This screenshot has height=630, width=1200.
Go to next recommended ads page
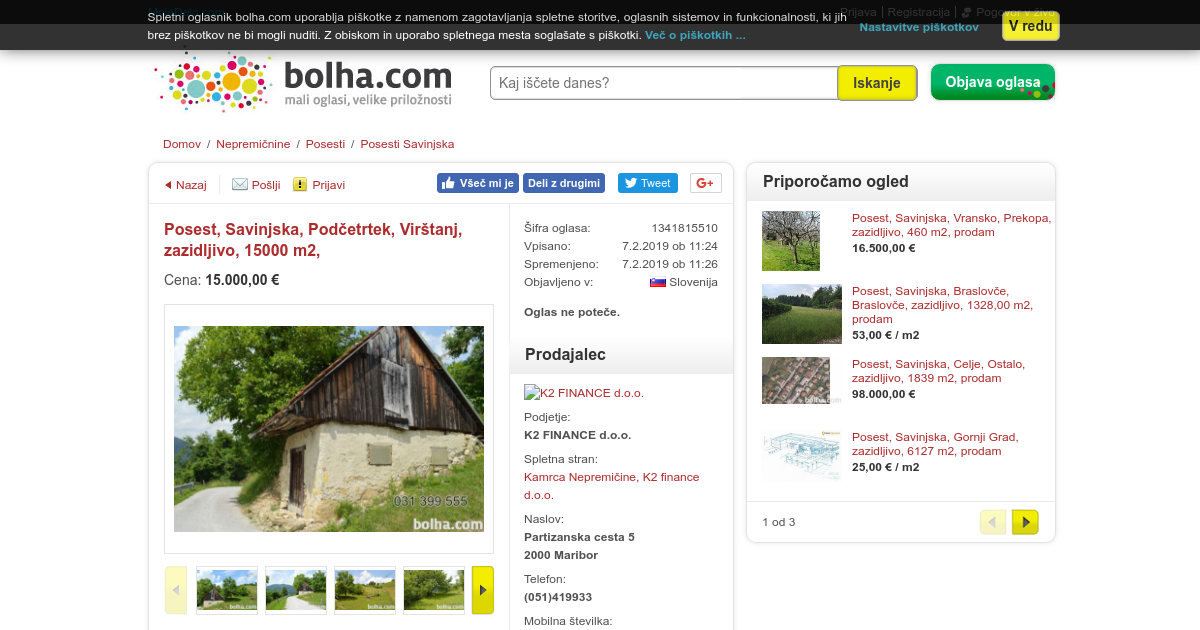(1025, 522)
